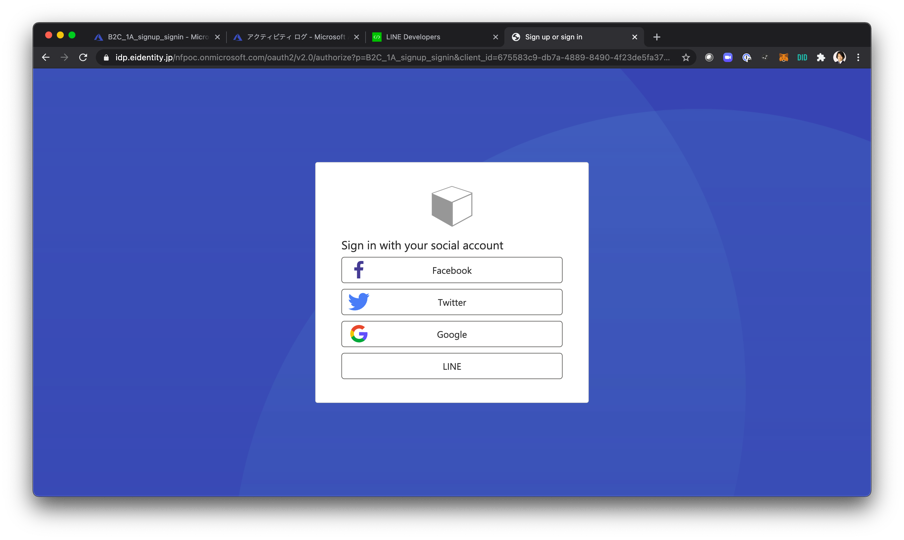The height and width of the screenshot is (540, 904).
Task: Close the B2C_1A_signup_signin tab
Action: (217, 37)
